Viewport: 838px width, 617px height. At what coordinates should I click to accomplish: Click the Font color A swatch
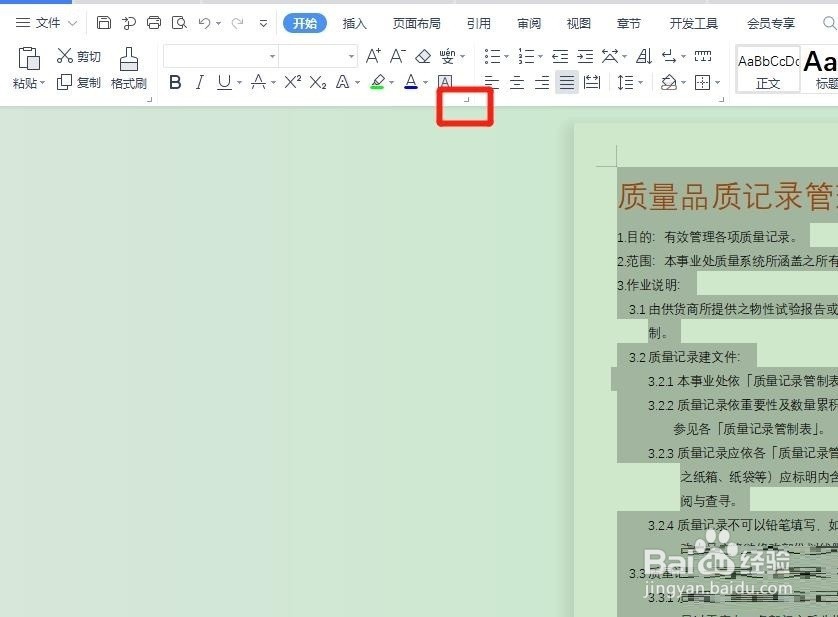[x=411, y=82]
